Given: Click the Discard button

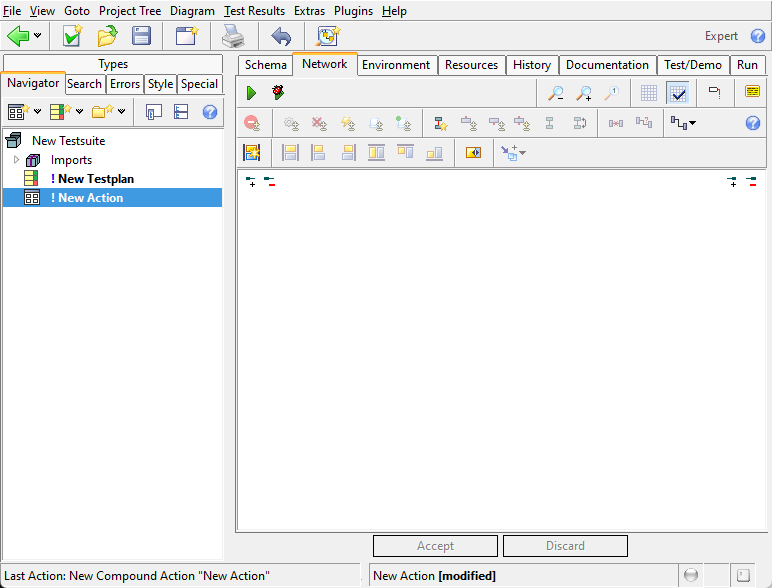Looking at the screenshot, I should coord(565,546).
